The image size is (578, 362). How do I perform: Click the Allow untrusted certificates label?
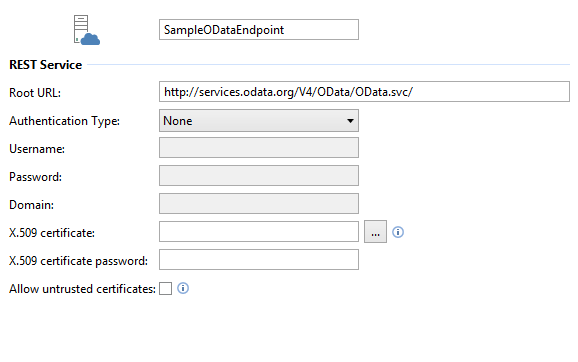pyautogui.click(x=83, y=289)
